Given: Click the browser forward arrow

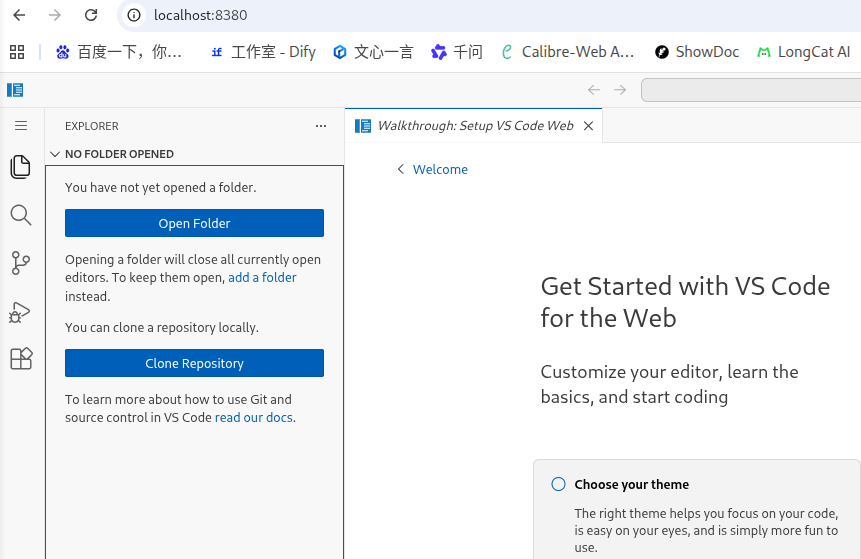Looking at the screenshot, I should [55, 15].
